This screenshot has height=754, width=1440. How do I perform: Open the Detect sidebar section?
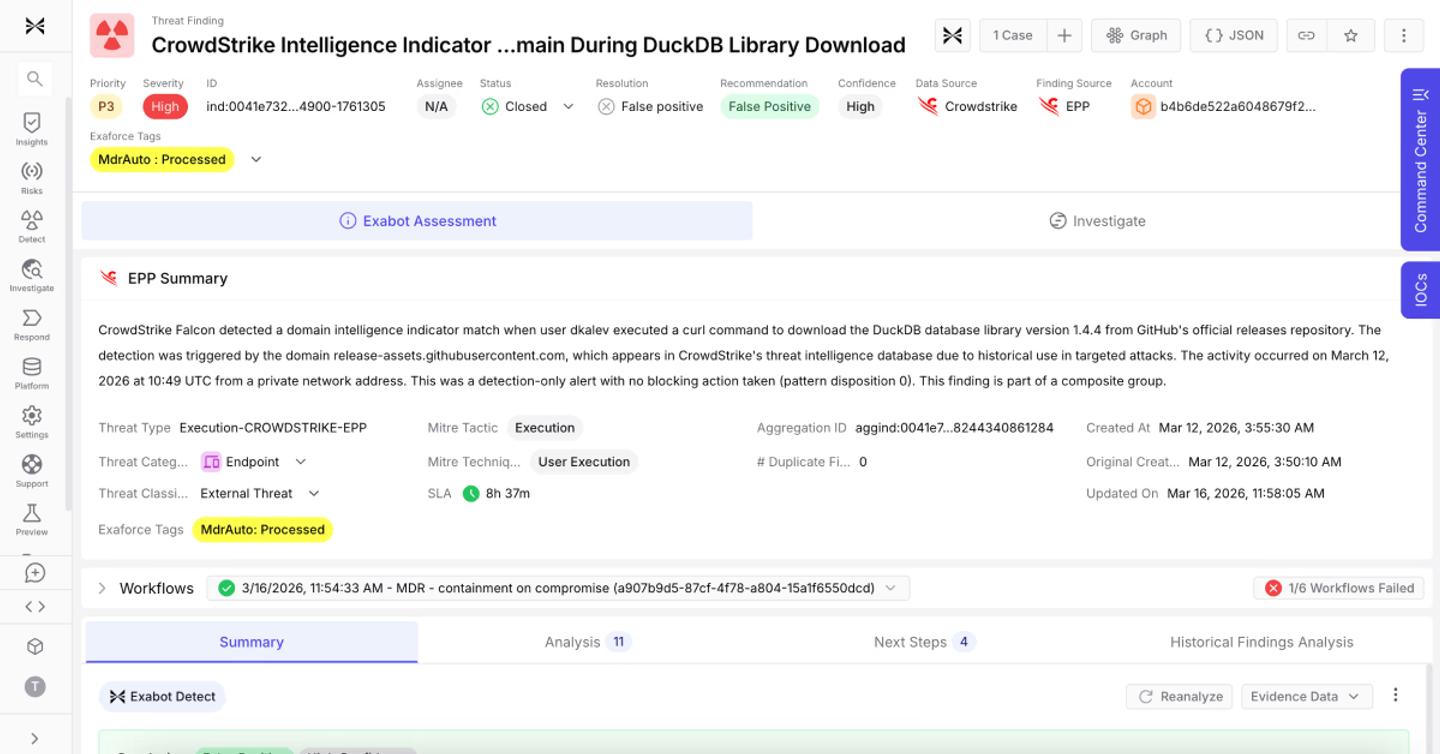pos(32,226)
